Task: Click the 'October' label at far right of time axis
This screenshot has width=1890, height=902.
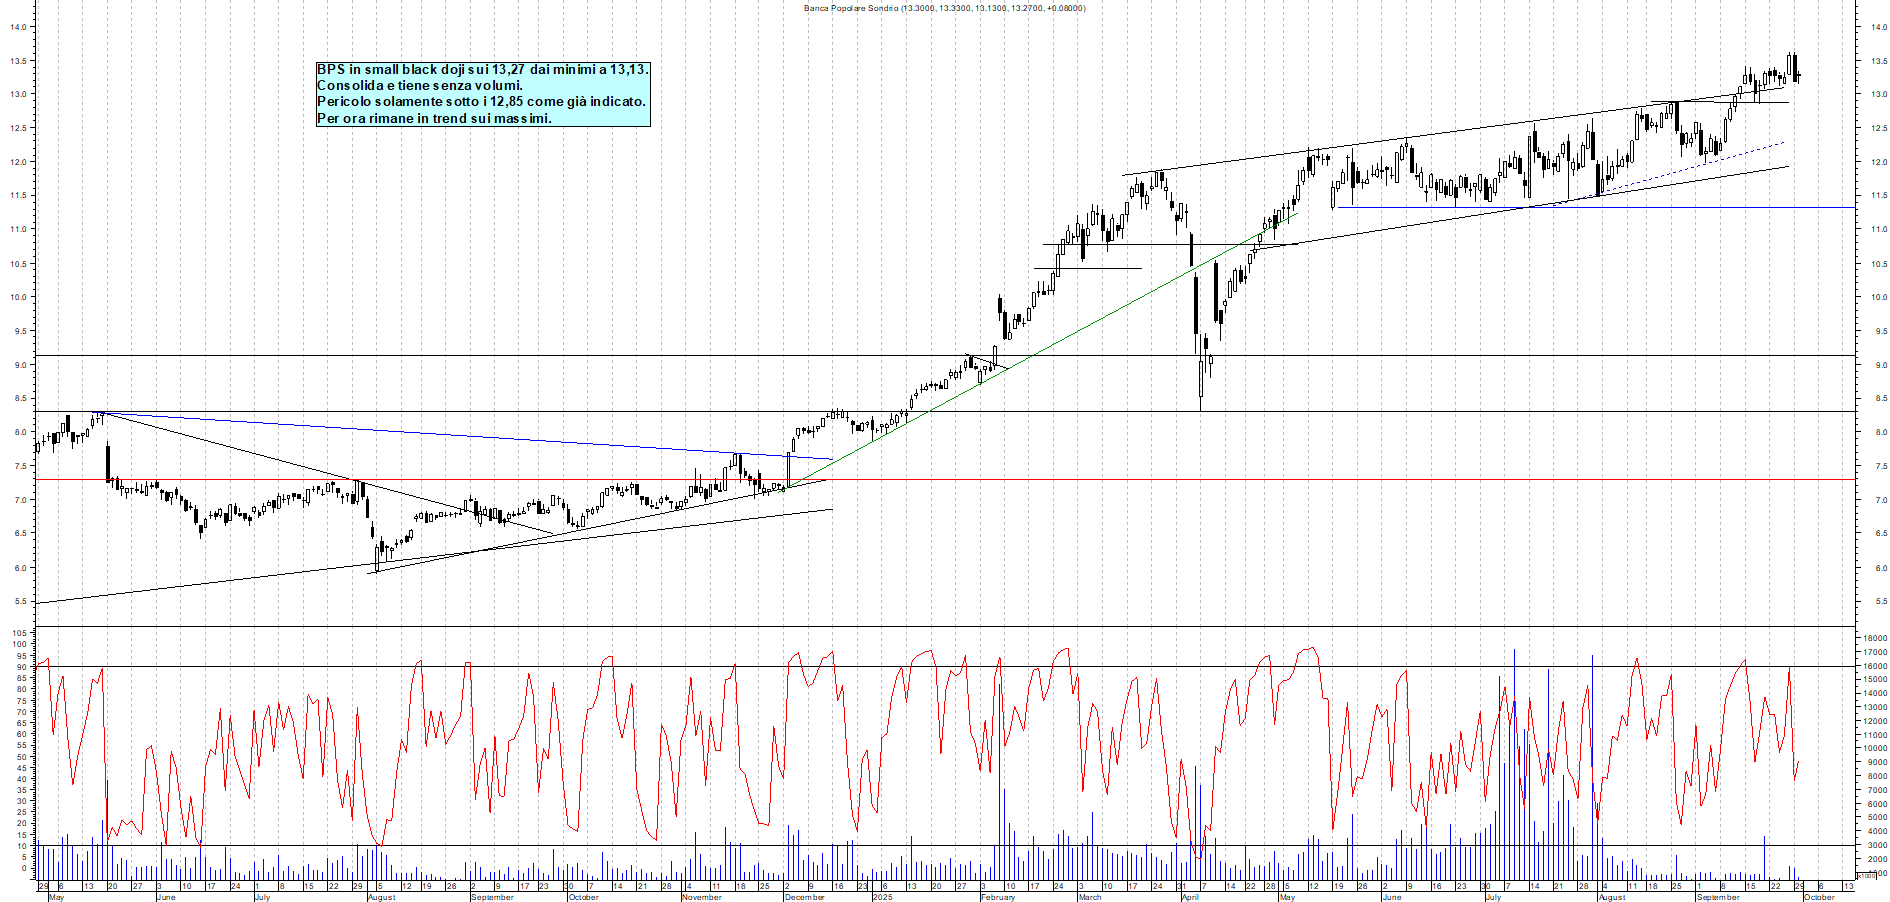Action: click(x=1818, y=897)
